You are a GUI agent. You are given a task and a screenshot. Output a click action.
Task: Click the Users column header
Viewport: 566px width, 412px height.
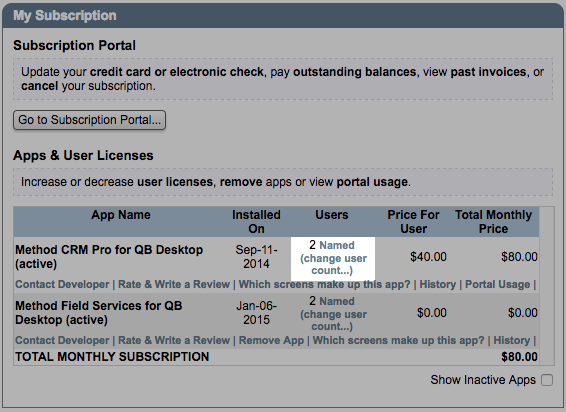[332, 215]
